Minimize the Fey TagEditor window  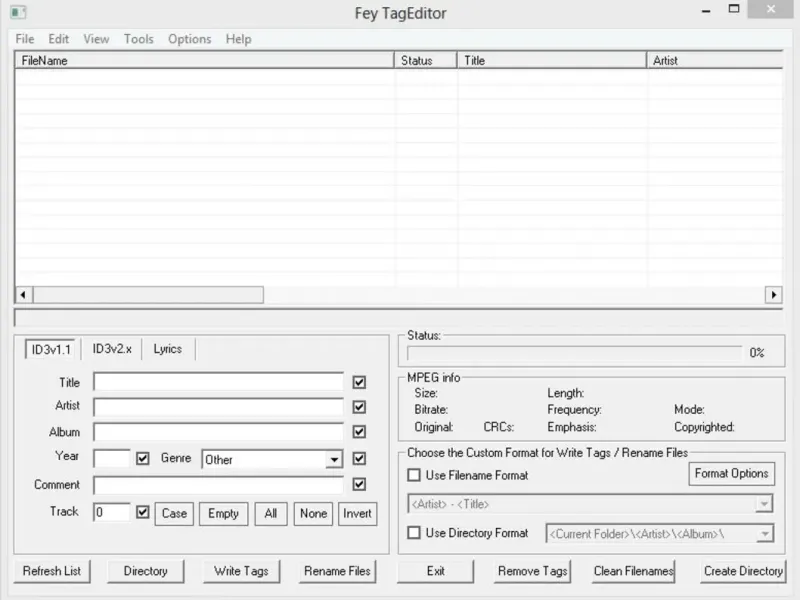coord(706,10)
